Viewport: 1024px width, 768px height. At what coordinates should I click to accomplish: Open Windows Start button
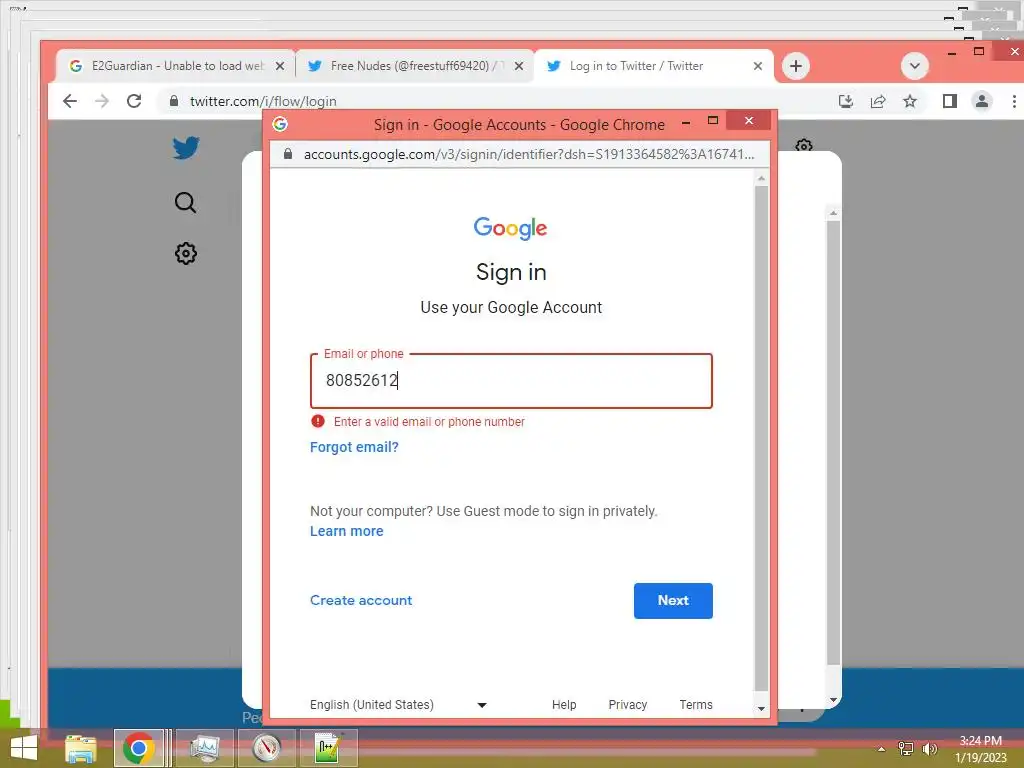[x=24, y=748]
